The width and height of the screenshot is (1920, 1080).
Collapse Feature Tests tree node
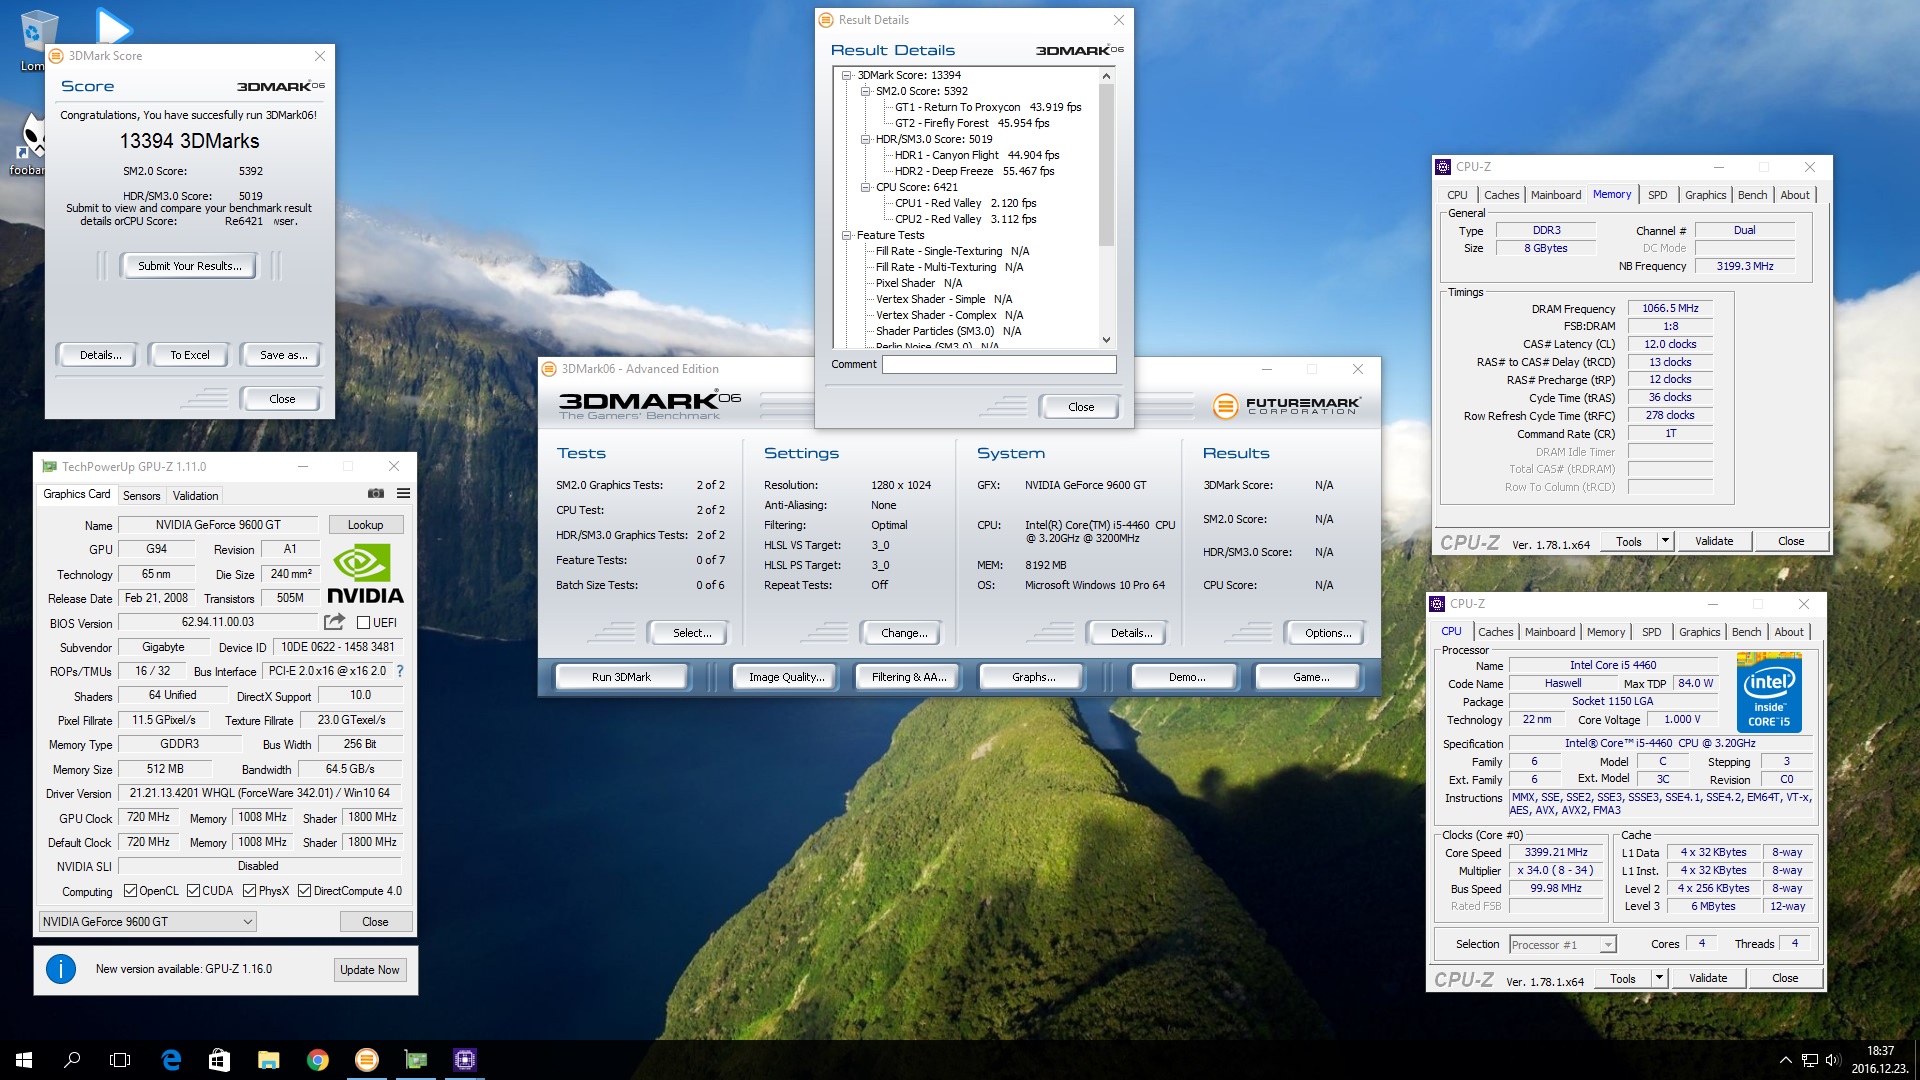(x=847, y=235)
